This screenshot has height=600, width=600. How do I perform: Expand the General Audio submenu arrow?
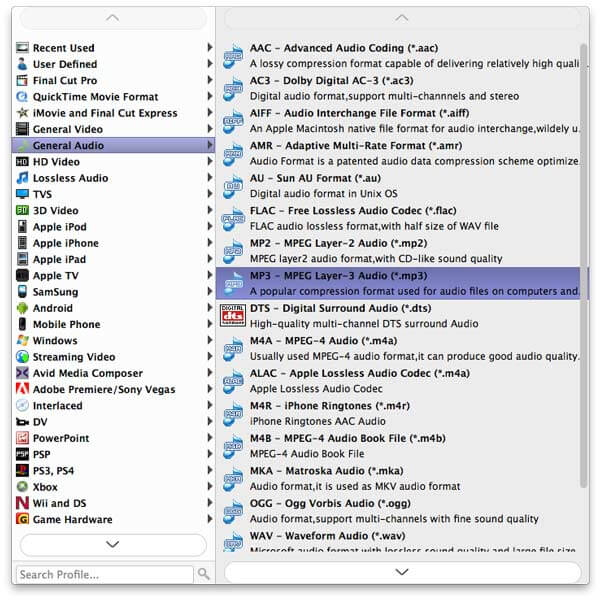pos(210,145)
